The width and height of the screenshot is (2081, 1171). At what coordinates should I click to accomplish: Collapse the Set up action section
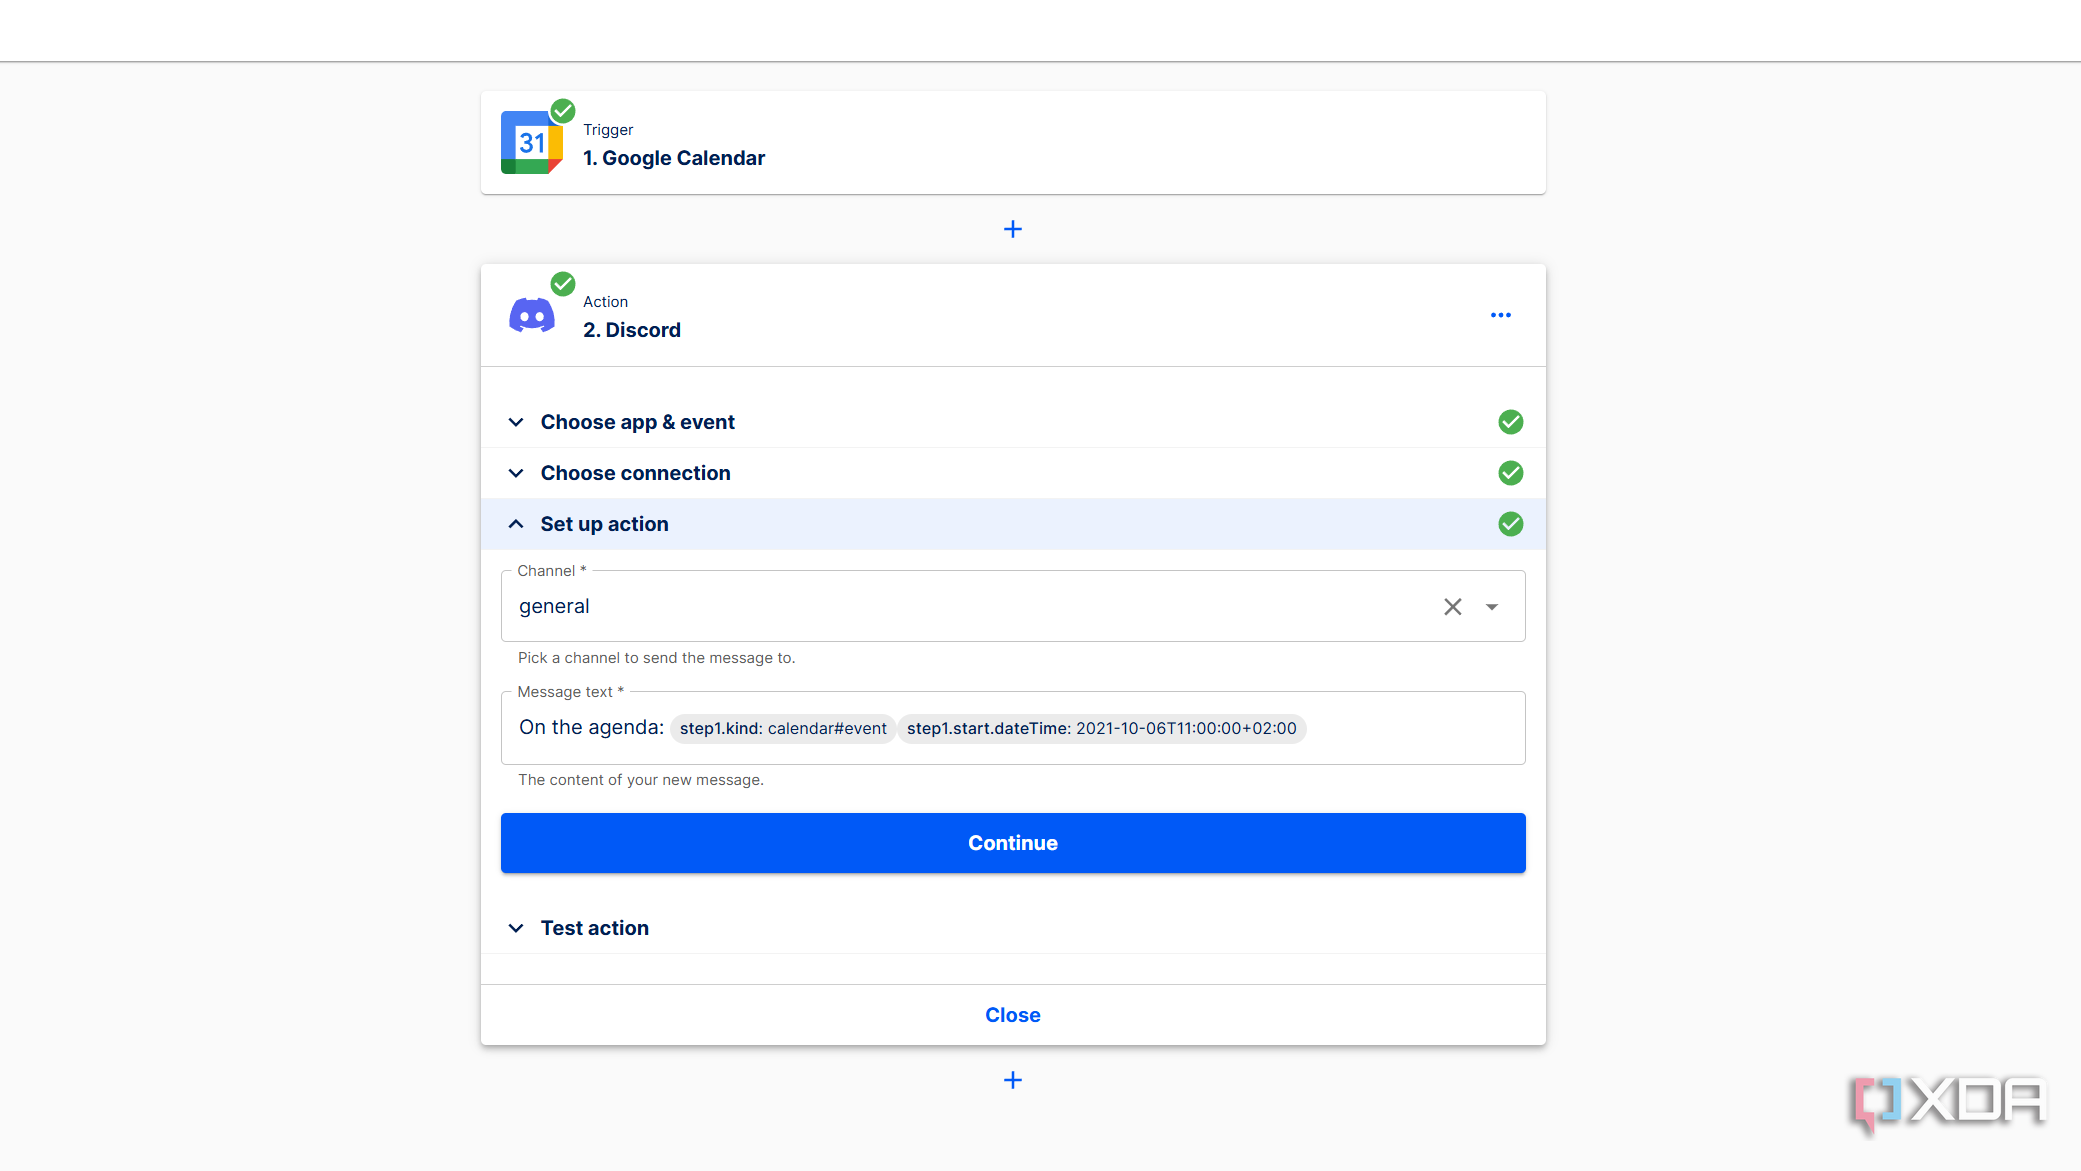click(x=516, y=524)
